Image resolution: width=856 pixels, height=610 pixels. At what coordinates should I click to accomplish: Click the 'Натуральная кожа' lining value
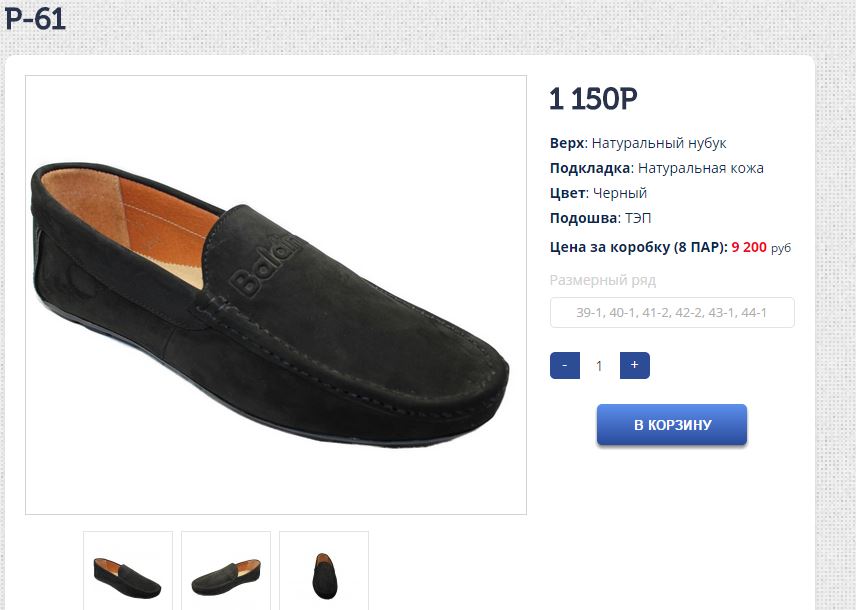tap(700, 168)
